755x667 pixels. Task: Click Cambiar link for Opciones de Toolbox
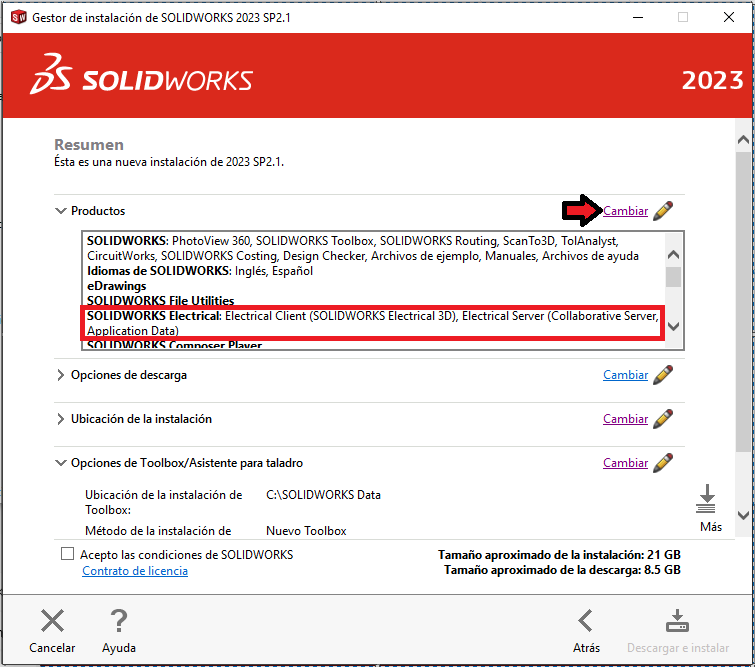pos(625,463)
